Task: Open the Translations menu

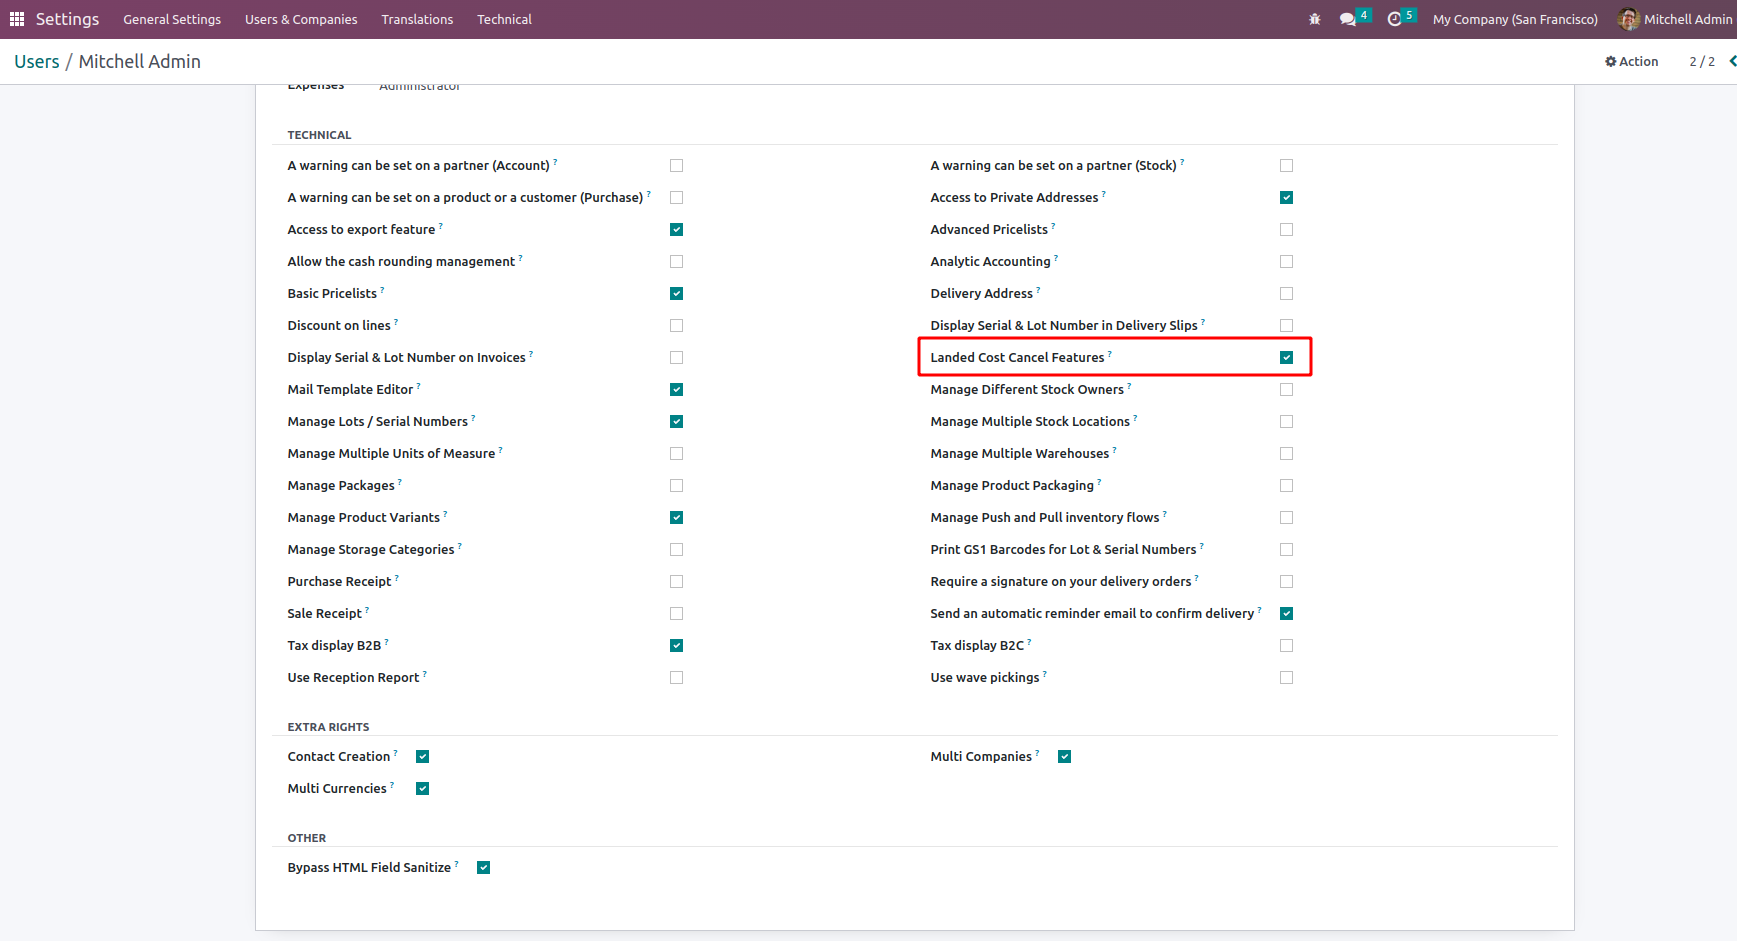Action: click(x=417, y=19)
